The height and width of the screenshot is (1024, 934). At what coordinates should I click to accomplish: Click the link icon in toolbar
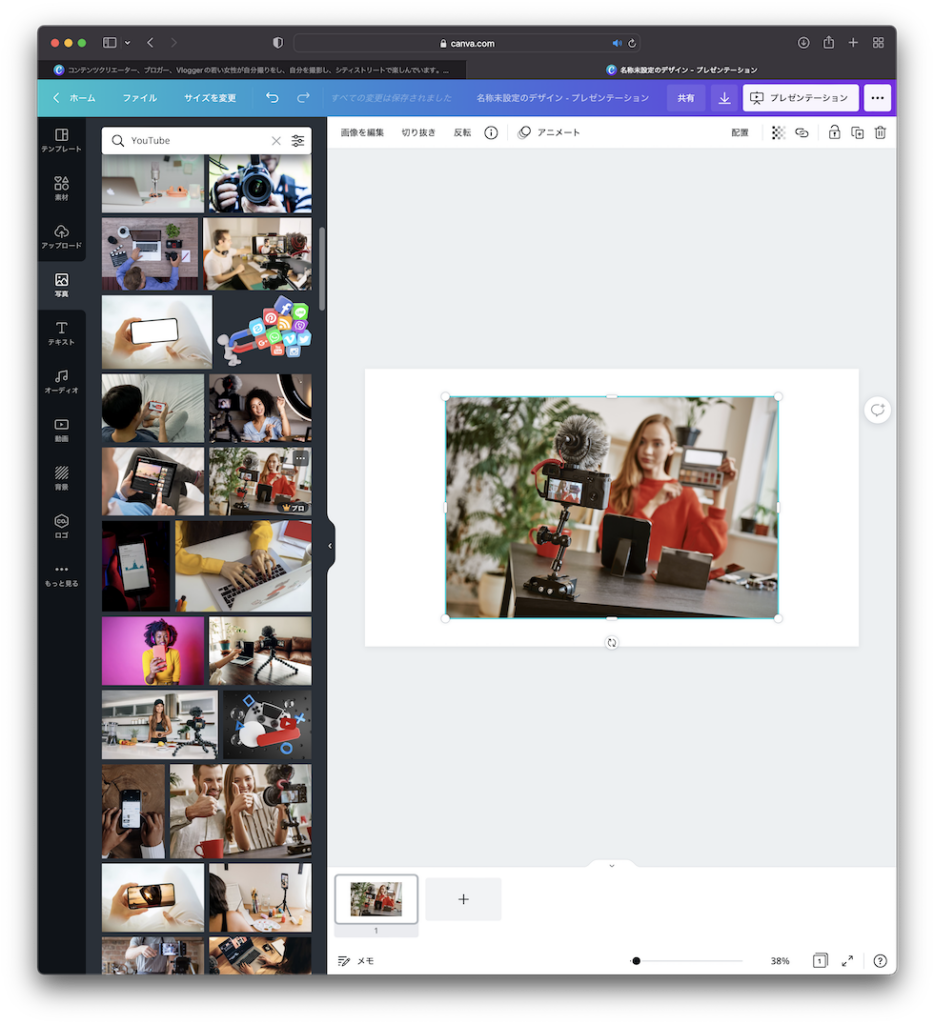802,132
